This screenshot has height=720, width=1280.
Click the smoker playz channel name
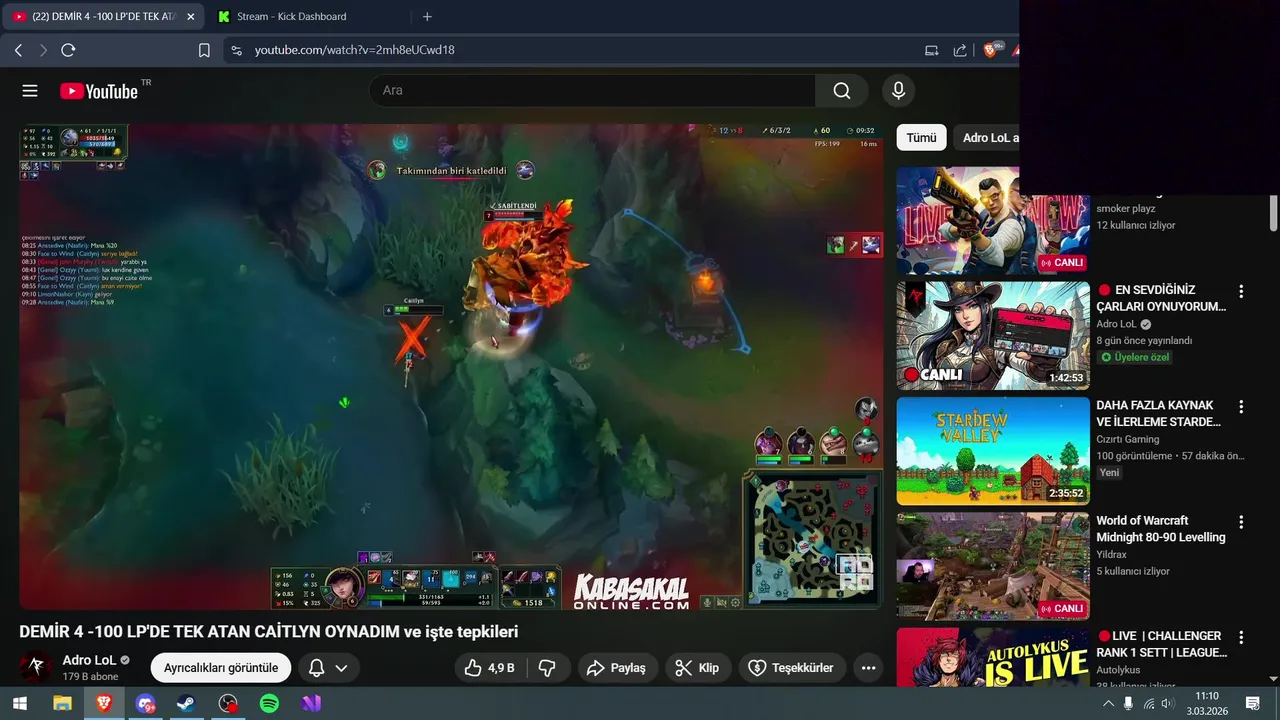tap(1126, 208)
